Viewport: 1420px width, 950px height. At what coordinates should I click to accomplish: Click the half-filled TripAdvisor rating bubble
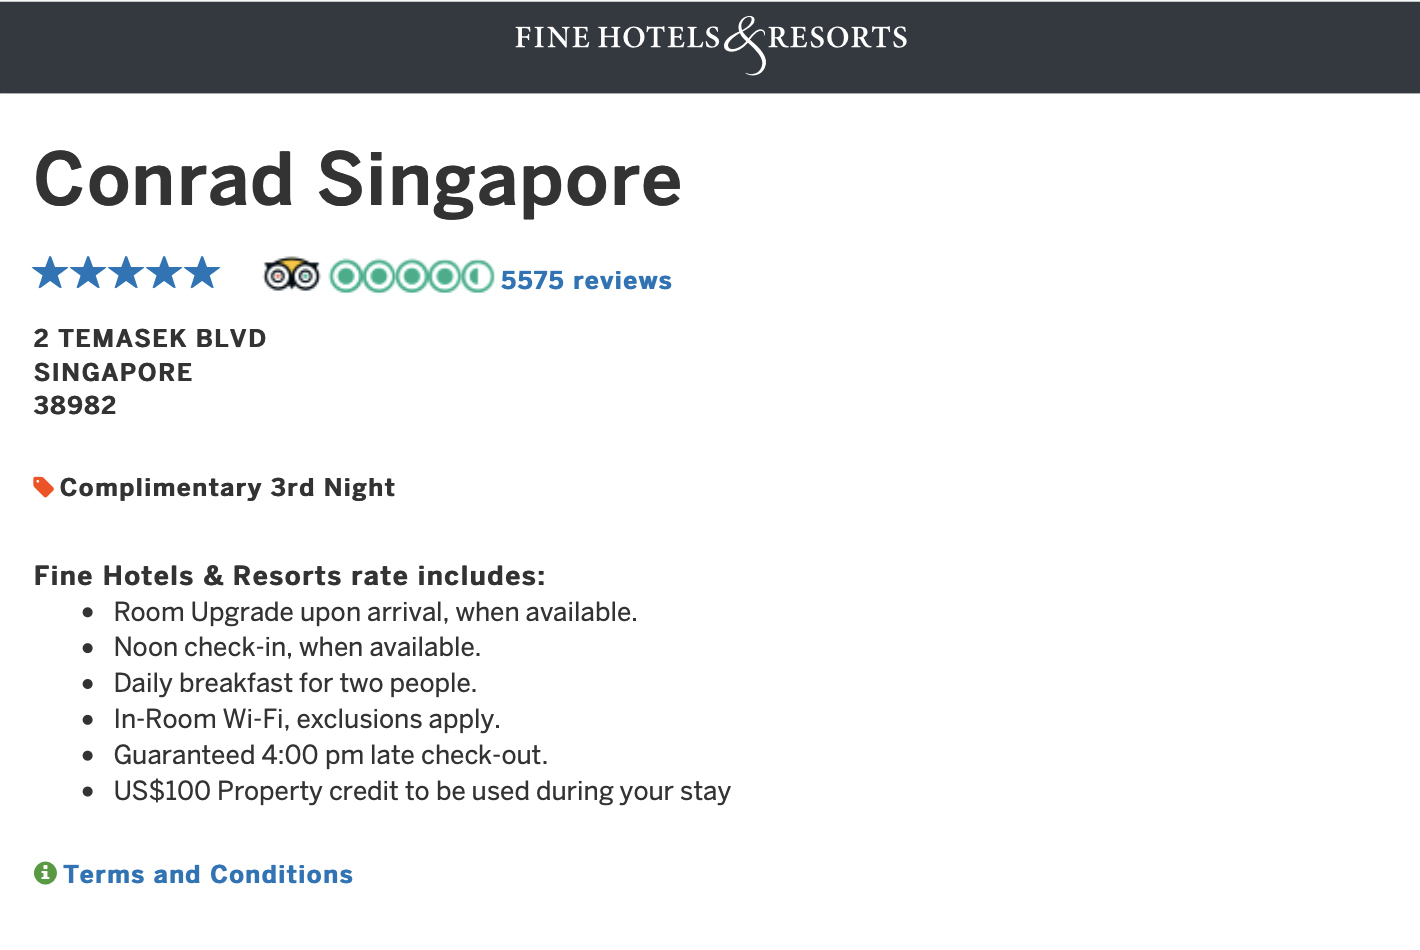(x=478, y=276)
